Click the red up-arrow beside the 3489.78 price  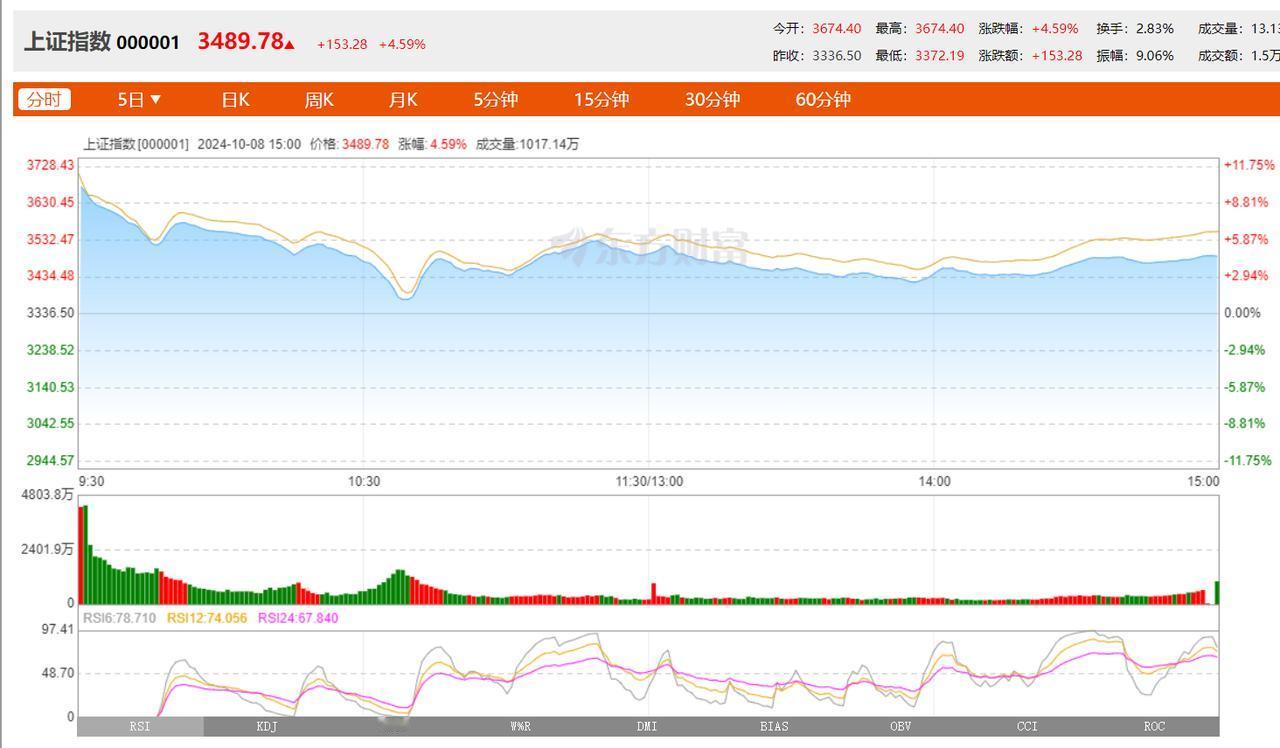(x=290, y=44)
